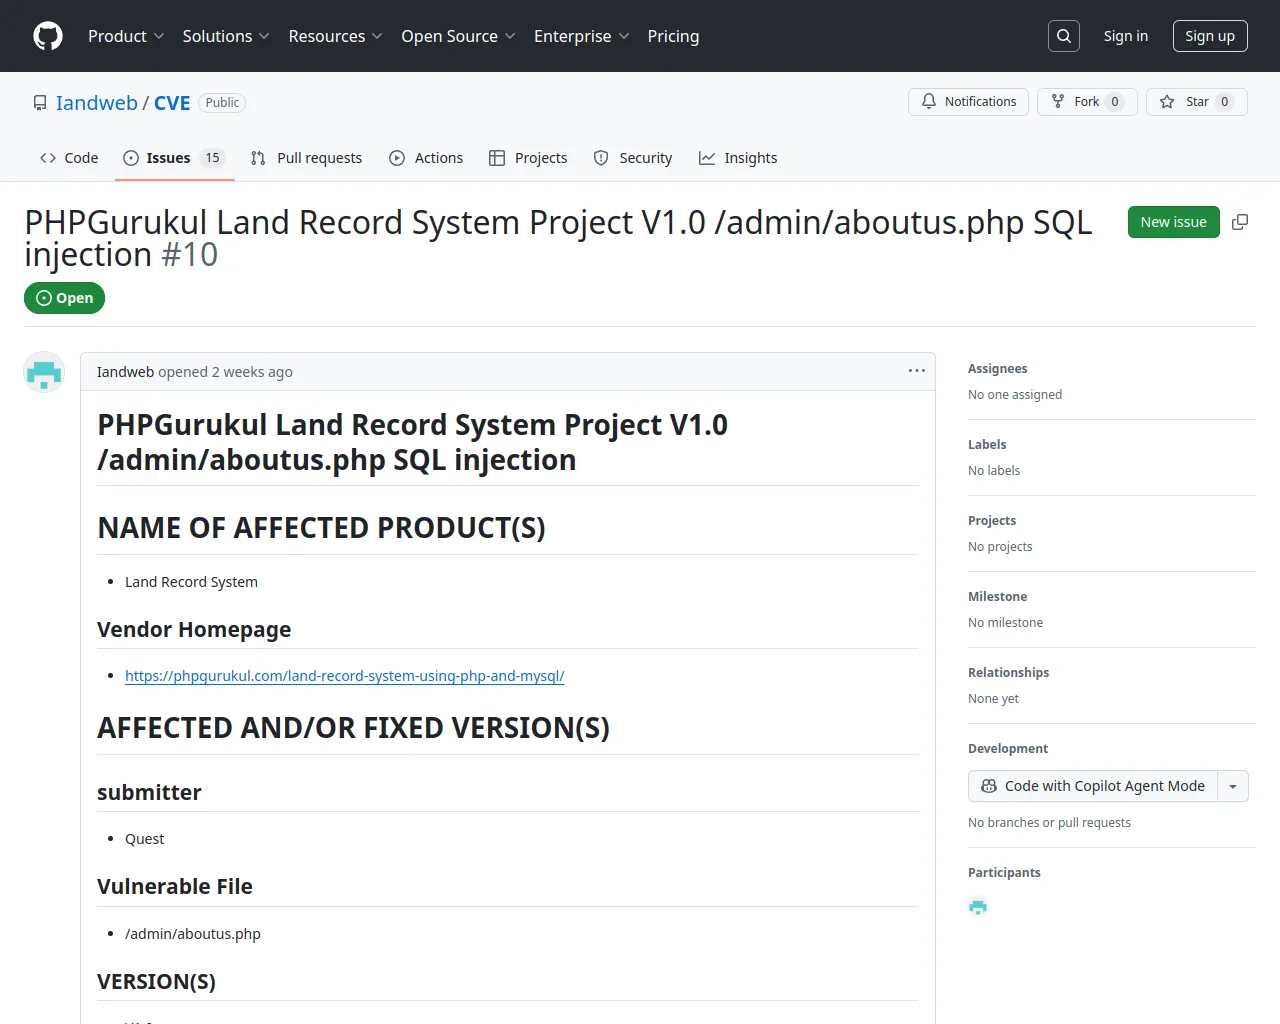Click the bell icon on Notifications
Screen dimensions: 1280x1024
pos(929,102)
